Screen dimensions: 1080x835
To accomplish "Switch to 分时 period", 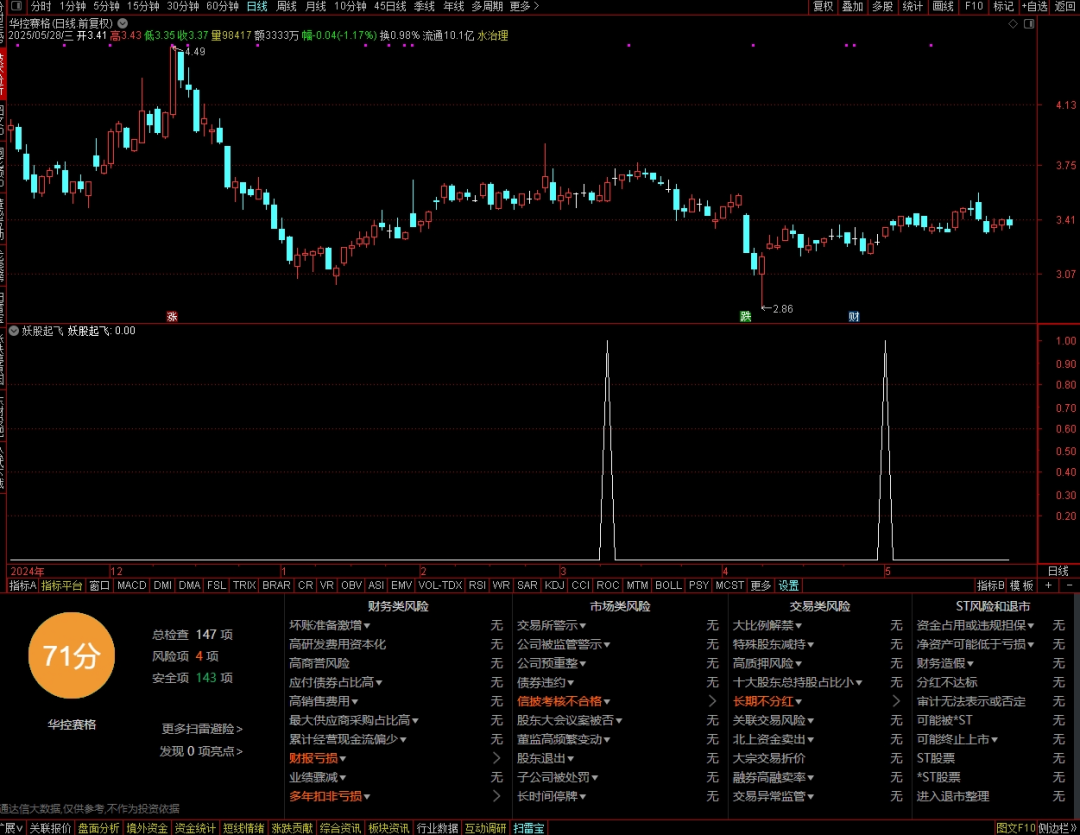I will click(x=41, y=6).
